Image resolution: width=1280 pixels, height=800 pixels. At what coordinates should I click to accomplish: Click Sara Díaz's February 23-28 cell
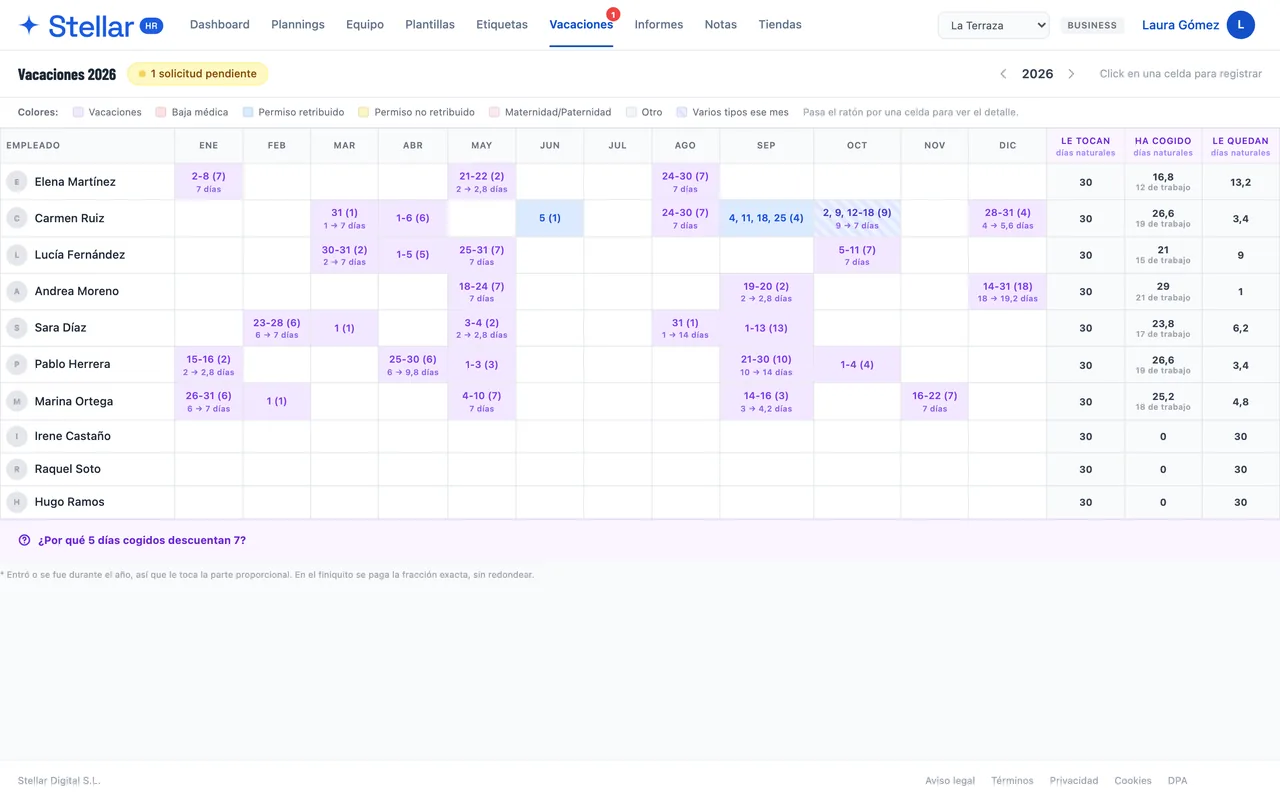point(277,328)
